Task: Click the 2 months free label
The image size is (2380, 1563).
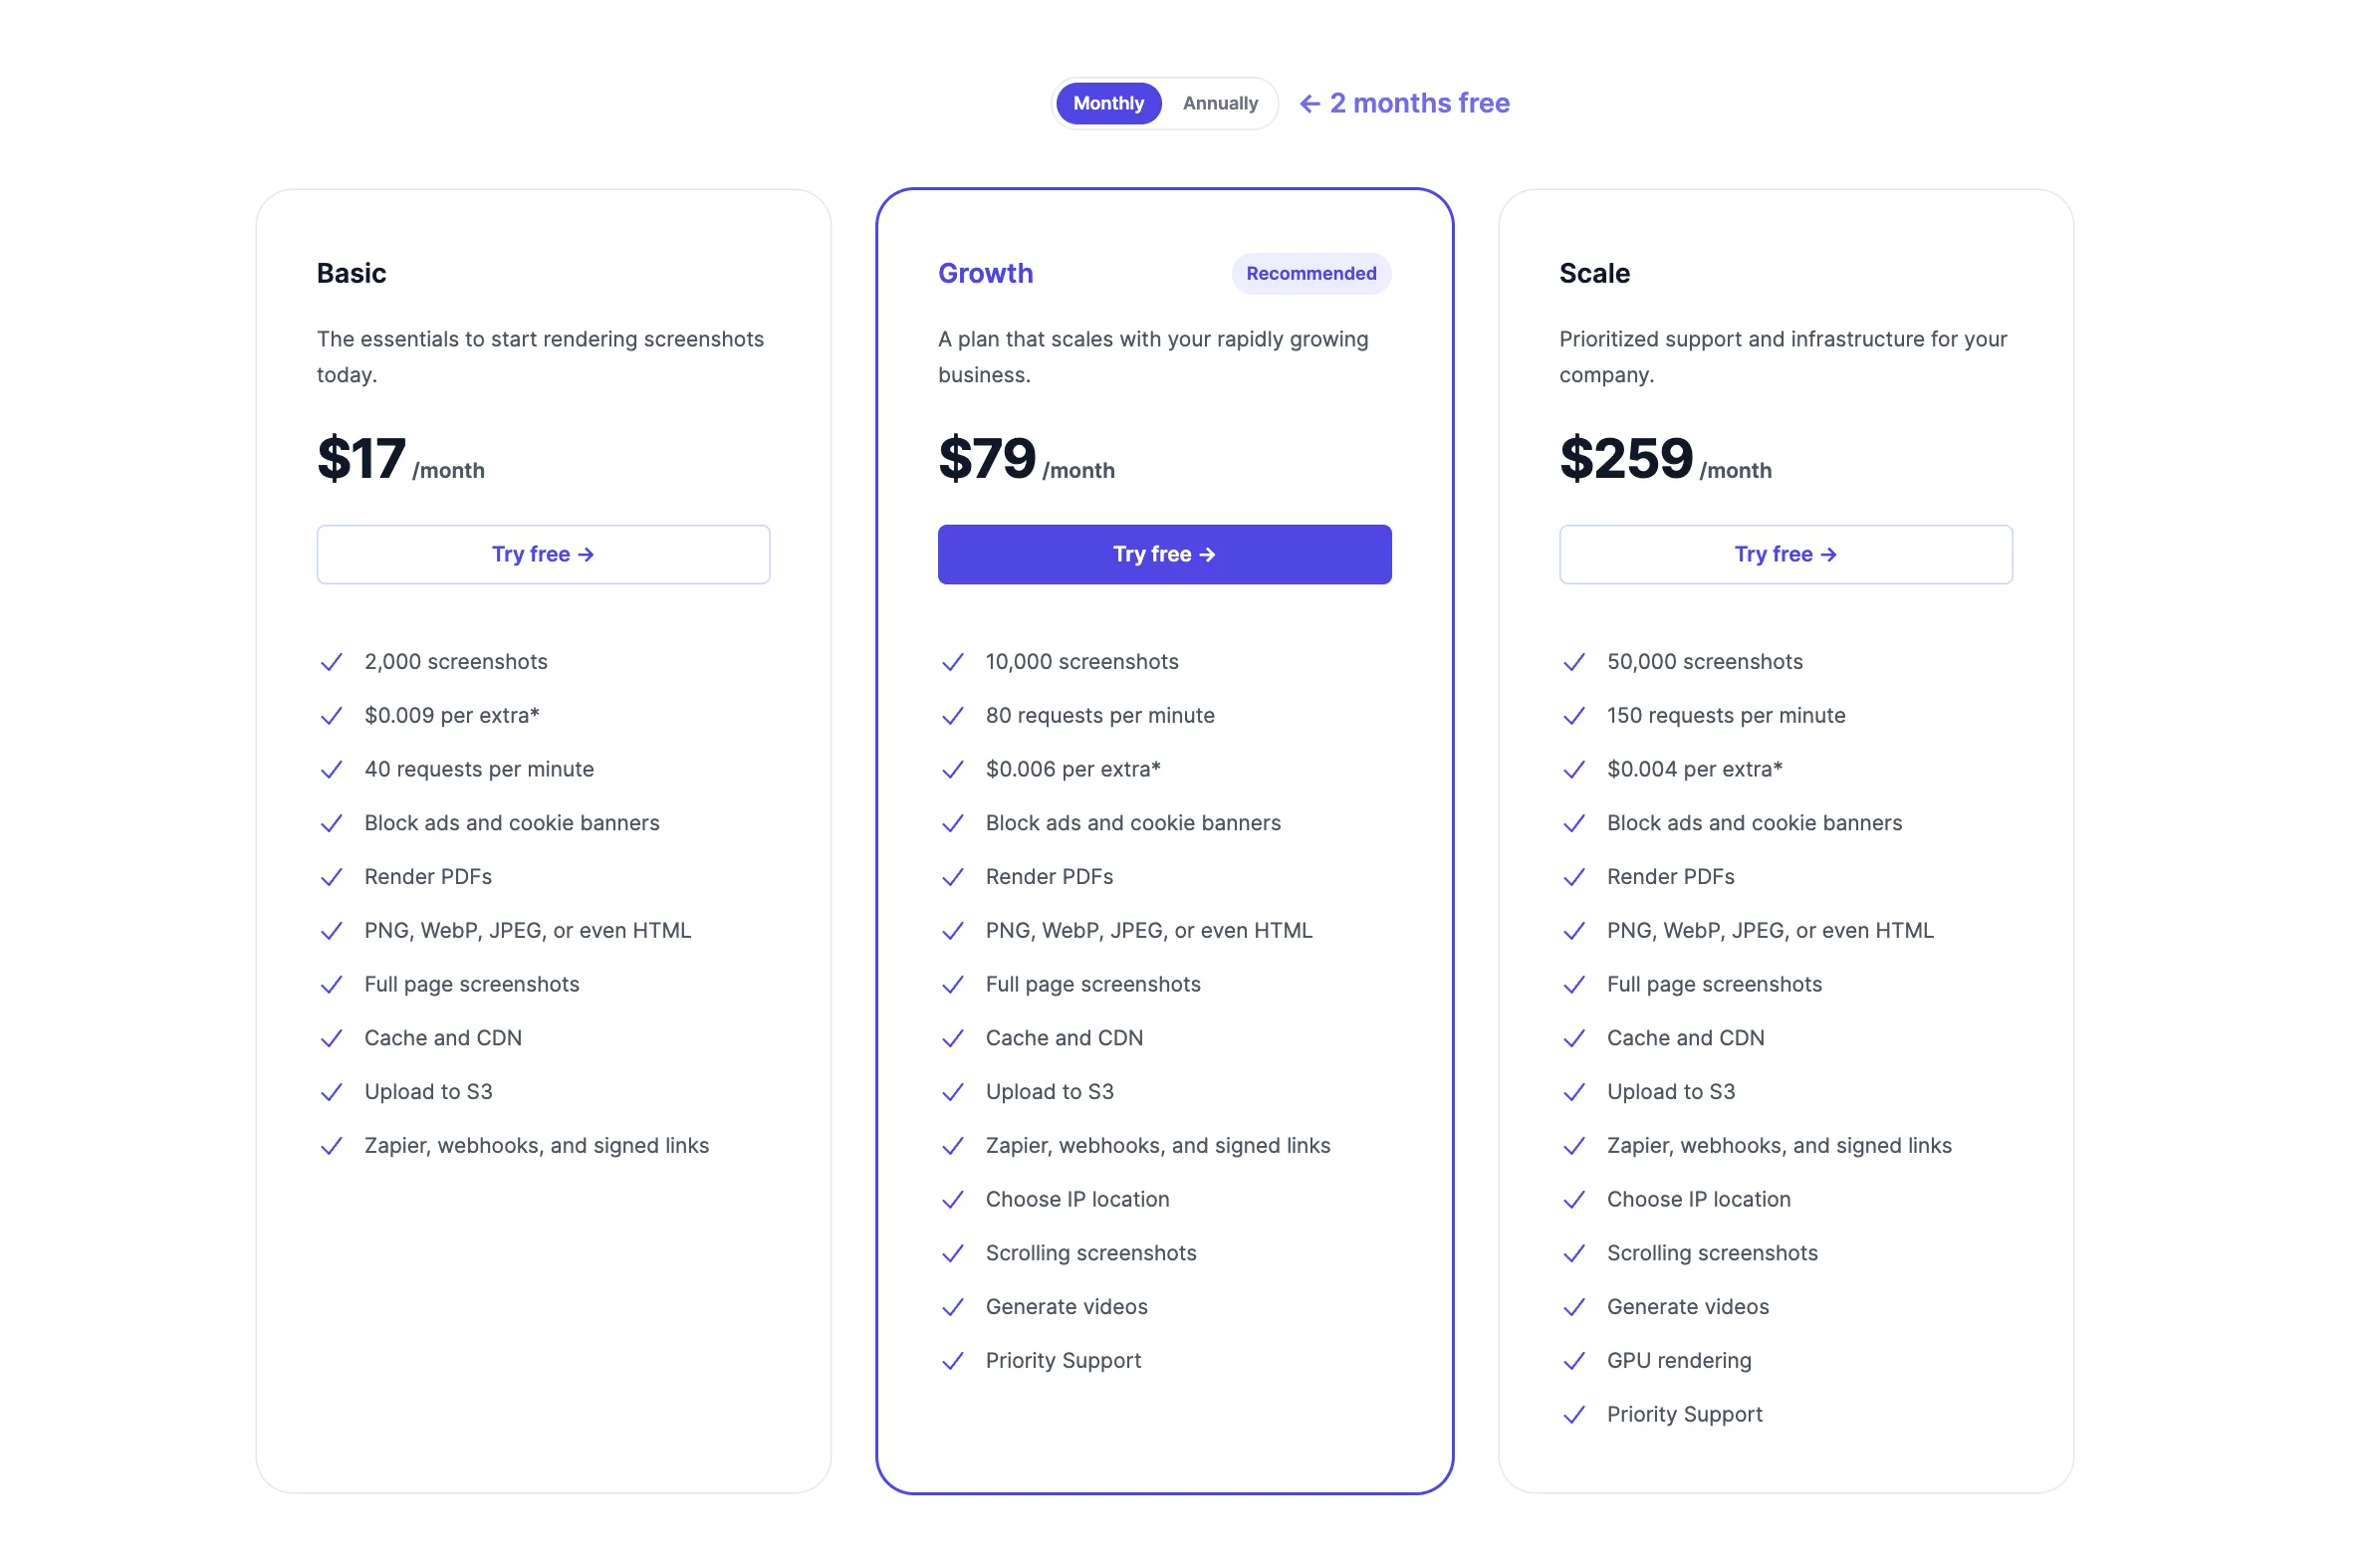Action: pos(1420,103)
